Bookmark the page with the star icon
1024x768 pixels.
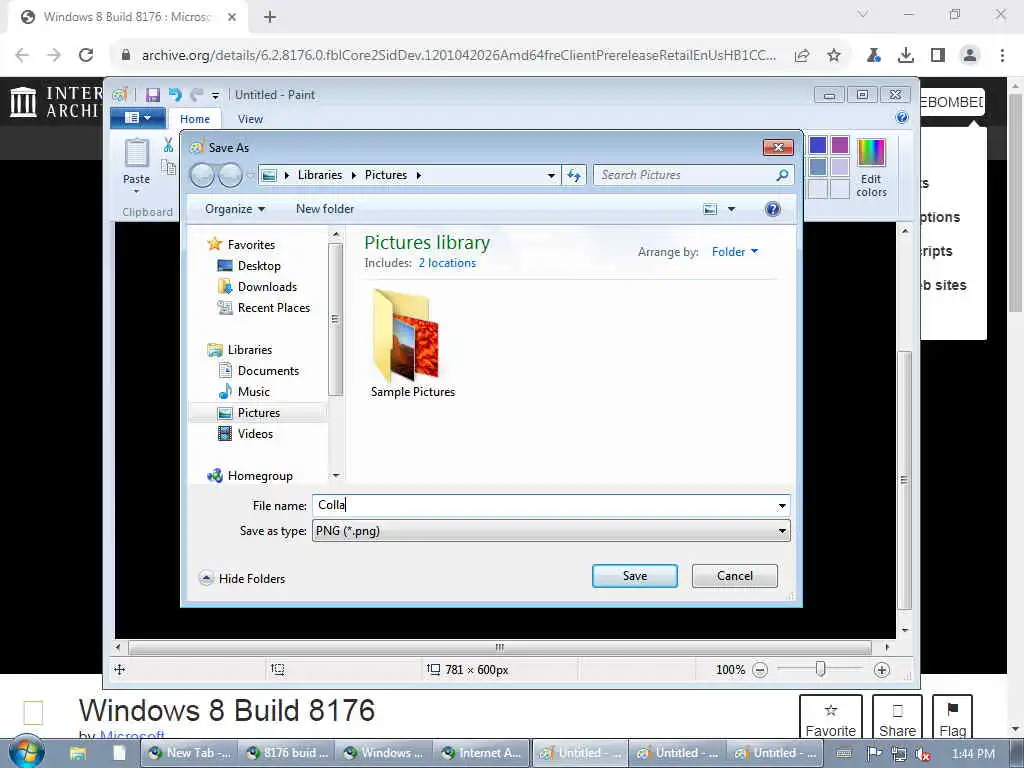[x=834, y=56]
